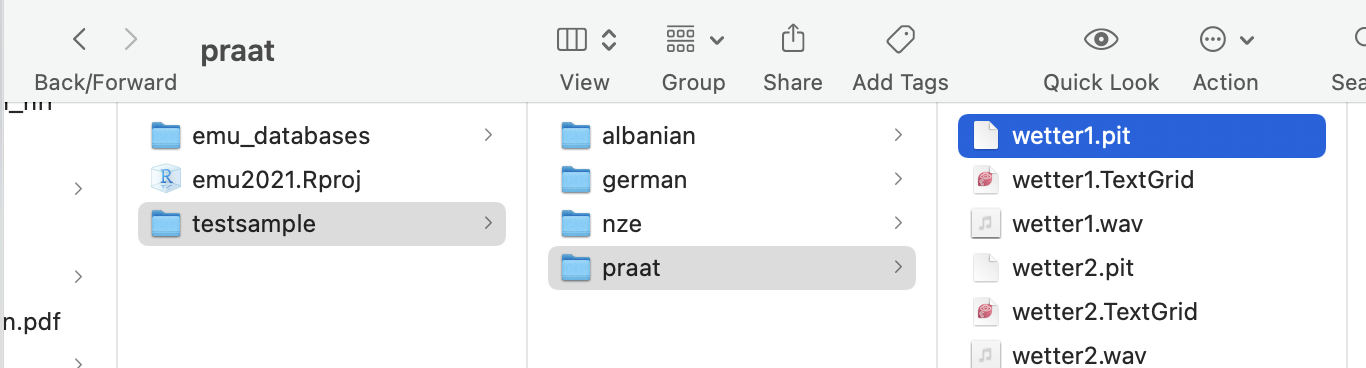
Task: Go back with the Back arrow
Action: 80,40
